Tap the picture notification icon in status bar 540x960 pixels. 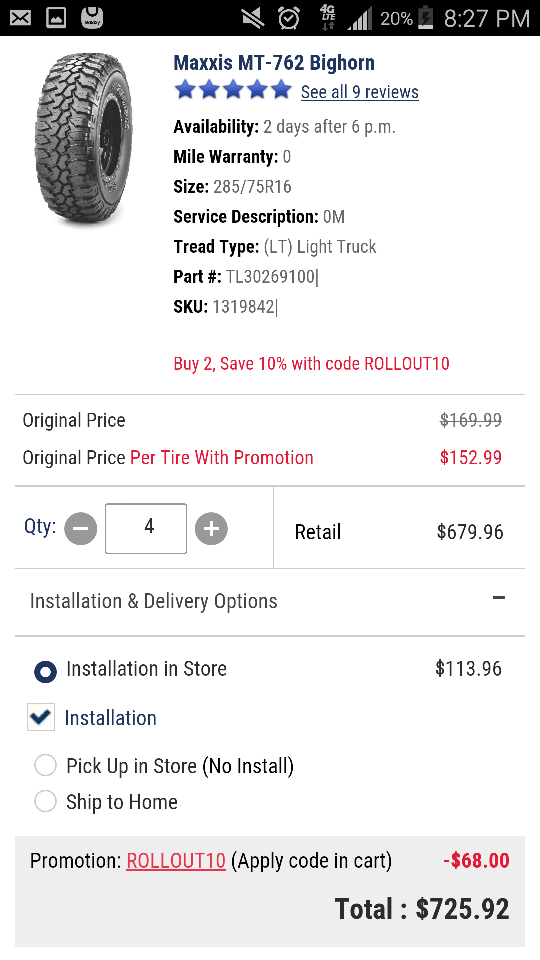click(56, 18)
